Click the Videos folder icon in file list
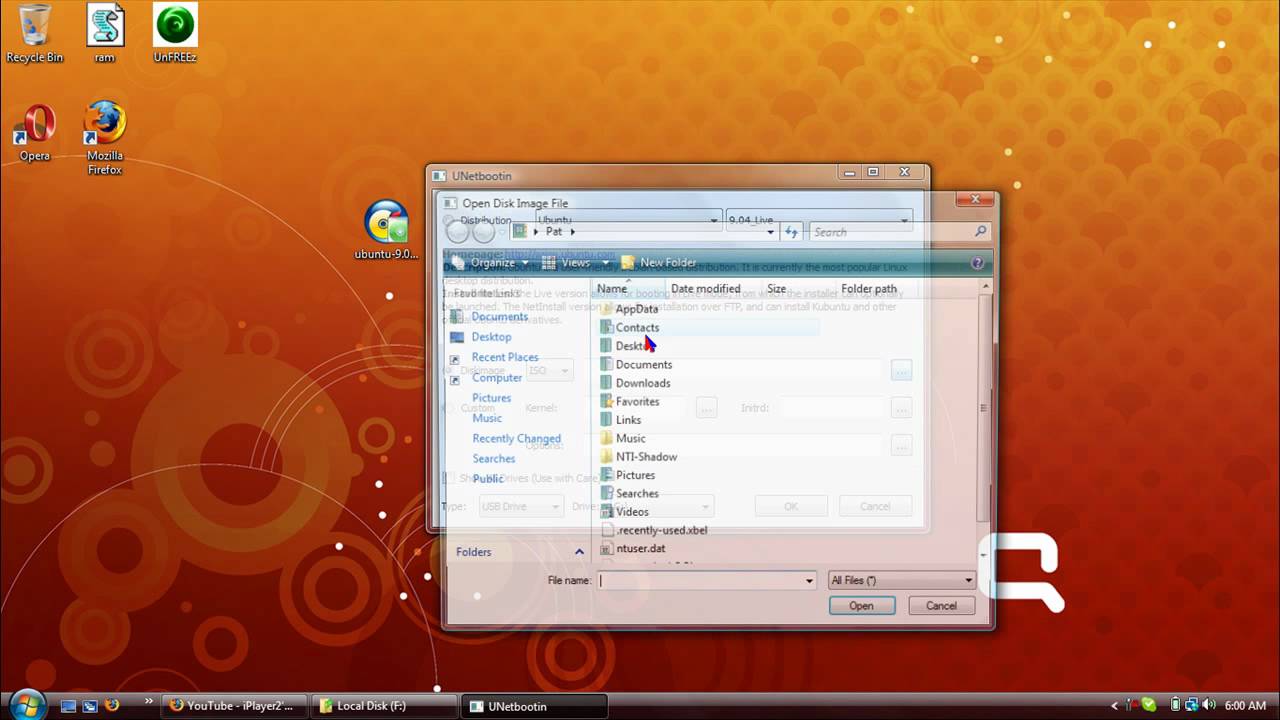Image resolution: width=1280 pixels, height=720 pixels. pos(606,512)
